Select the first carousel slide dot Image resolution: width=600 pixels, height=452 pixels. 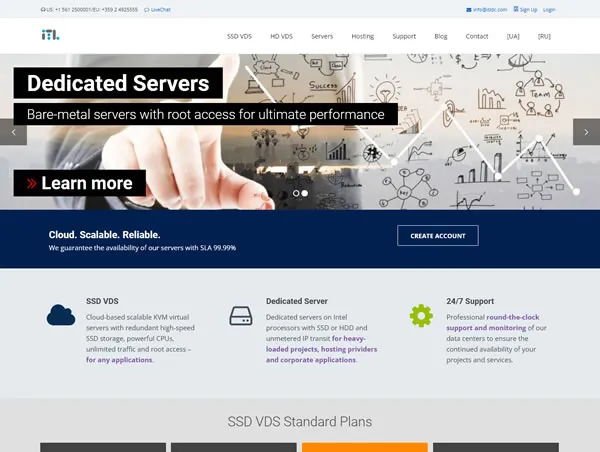[296, 193]
